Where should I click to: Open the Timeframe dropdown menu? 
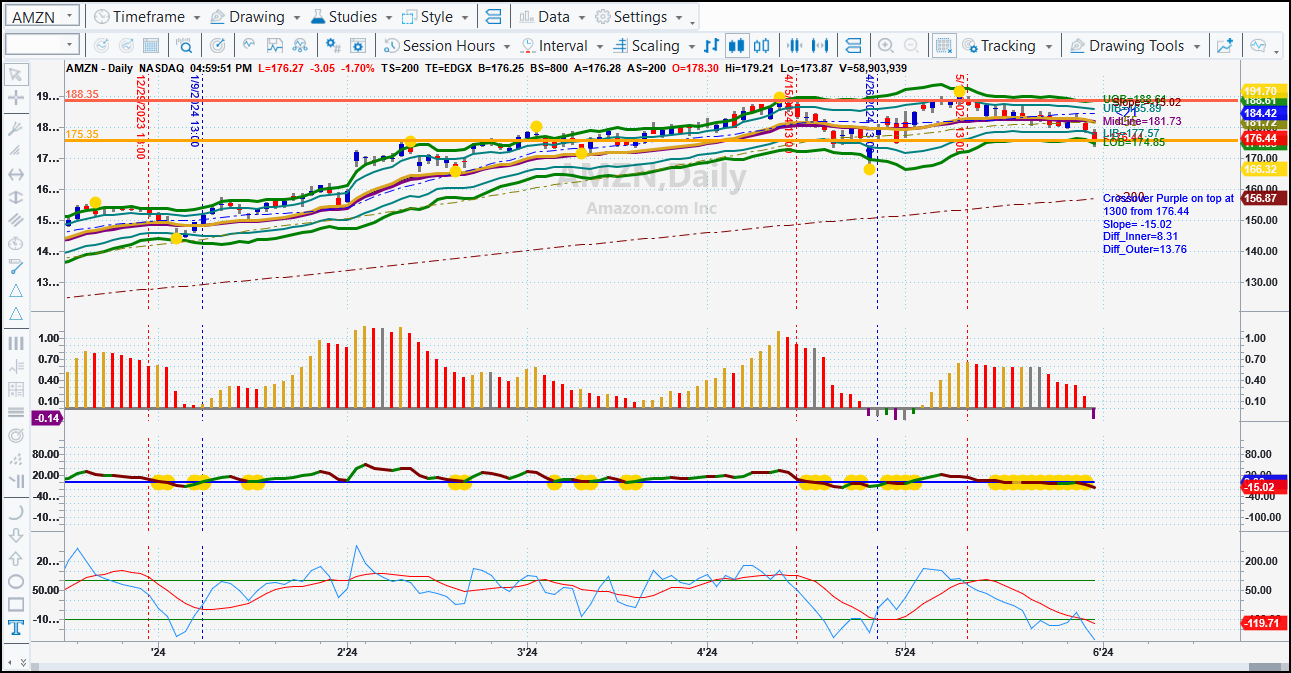[x=146, y=17]
